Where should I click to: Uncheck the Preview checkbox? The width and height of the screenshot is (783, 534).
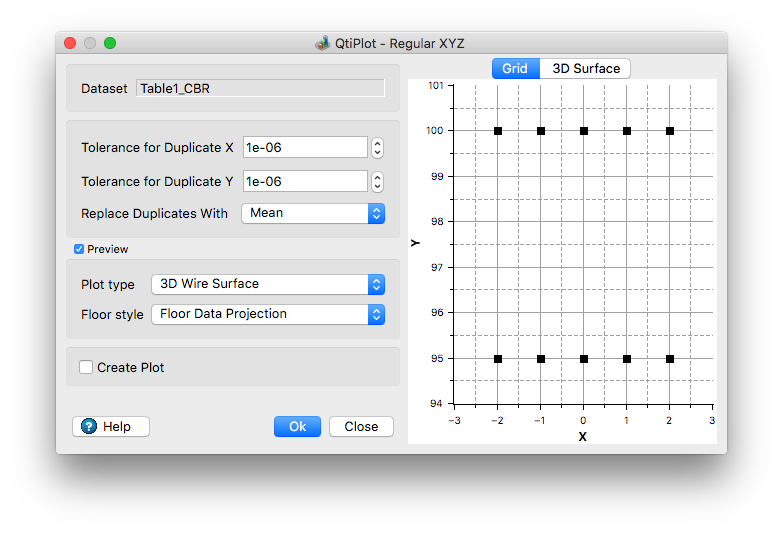pos(79,249)
